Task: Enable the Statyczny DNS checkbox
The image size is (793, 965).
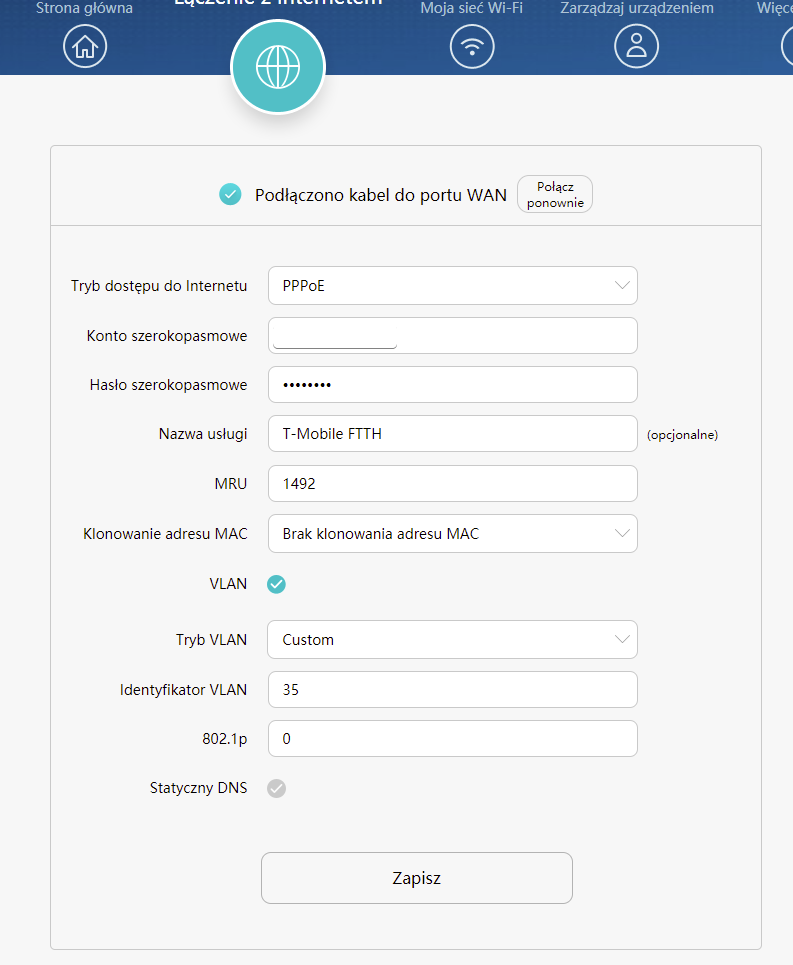Action: point(276,788)
